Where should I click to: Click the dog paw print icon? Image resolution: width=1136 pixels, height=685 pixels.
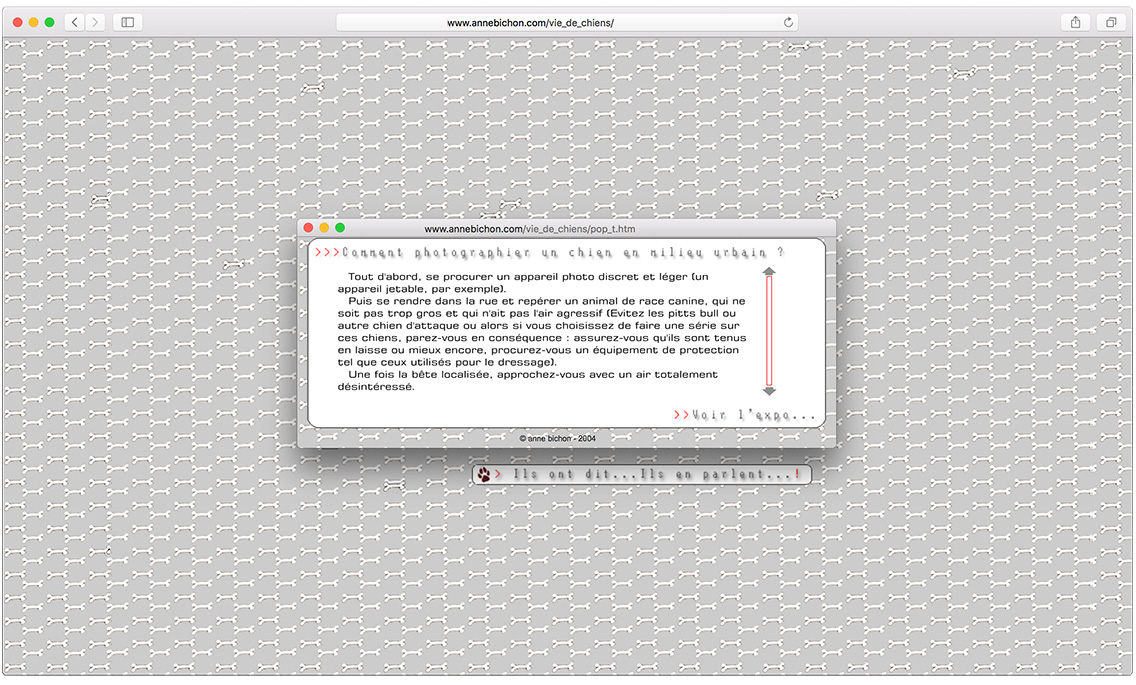(484, 475)
